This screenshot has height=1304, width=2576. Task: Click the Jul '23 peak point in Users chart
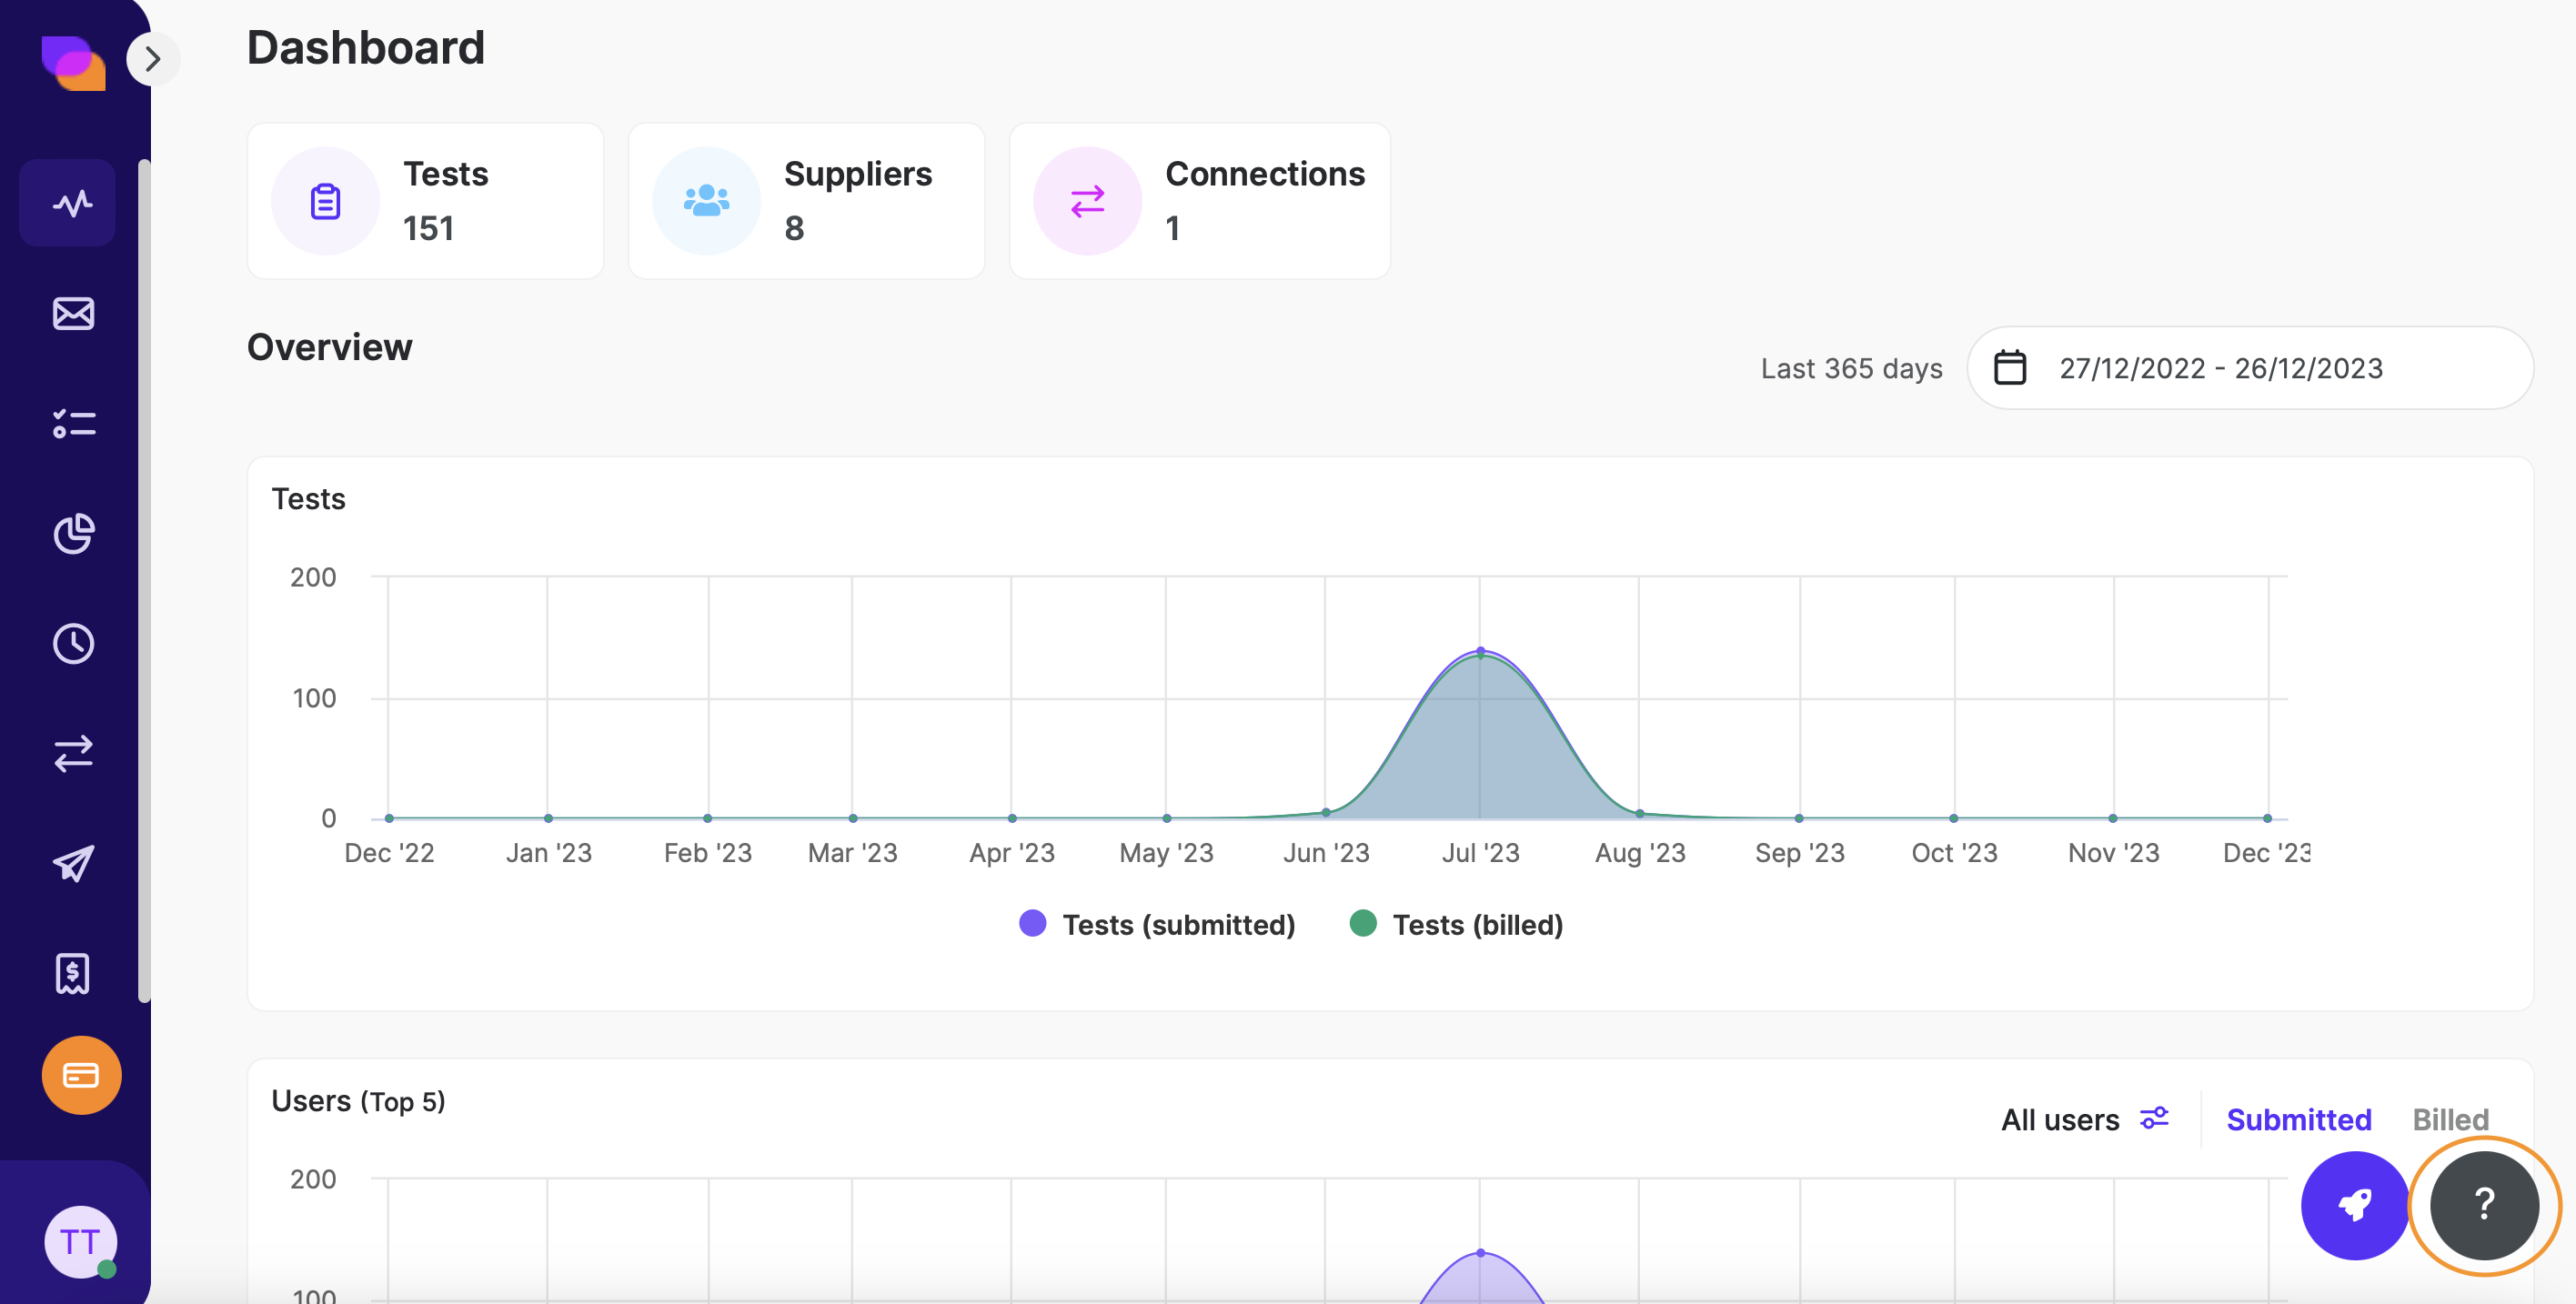coord(1481,1253)
